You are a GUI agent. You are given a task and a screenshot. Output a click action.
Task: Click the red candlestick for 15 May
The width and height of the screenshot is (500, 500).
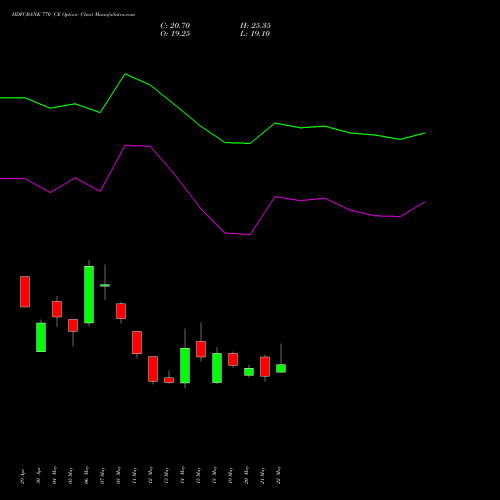[x=201, y=349]
